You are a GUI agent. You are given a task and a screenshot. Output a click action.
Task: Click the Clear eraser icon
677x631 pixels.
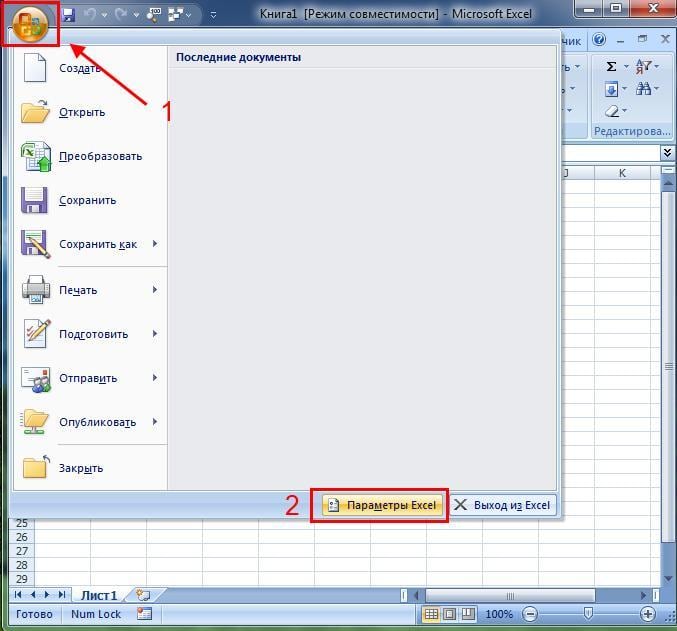coord(611,111)
